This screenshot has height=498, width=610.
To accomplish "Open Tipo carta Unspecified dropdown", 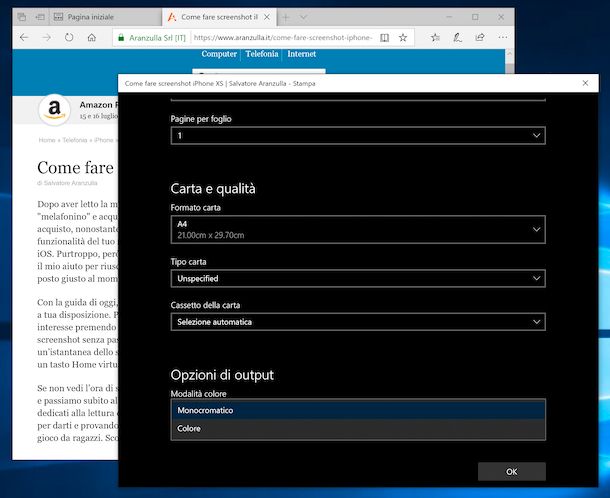I will click(360, 278).
